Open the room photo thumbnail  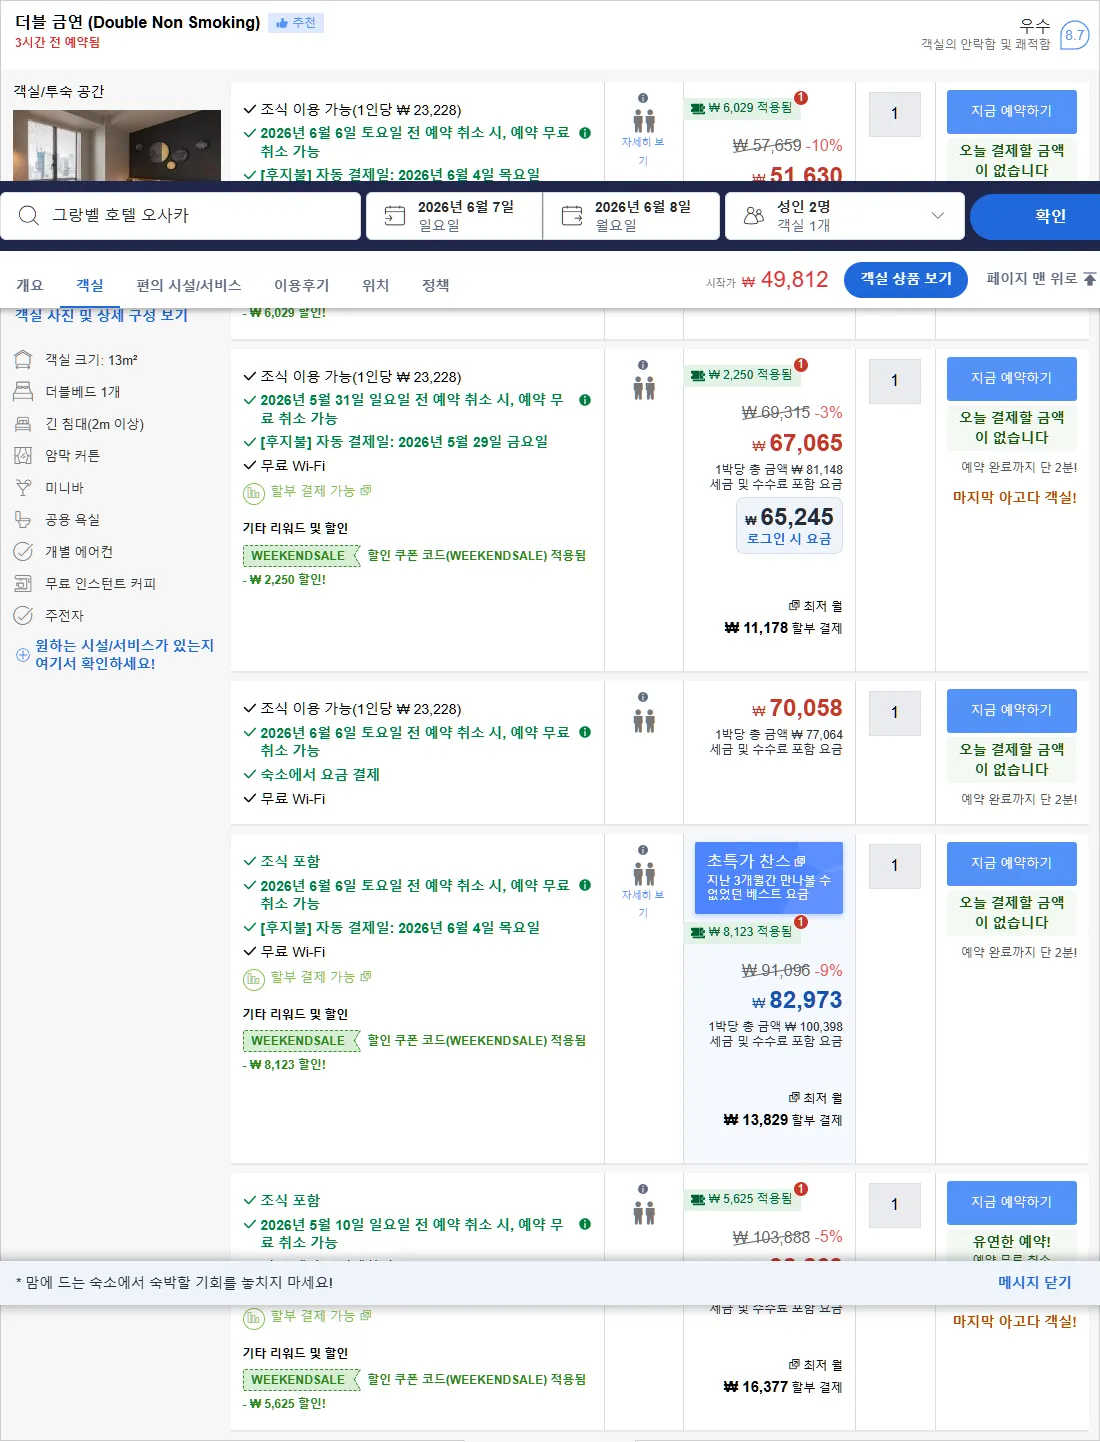[117, 145]
